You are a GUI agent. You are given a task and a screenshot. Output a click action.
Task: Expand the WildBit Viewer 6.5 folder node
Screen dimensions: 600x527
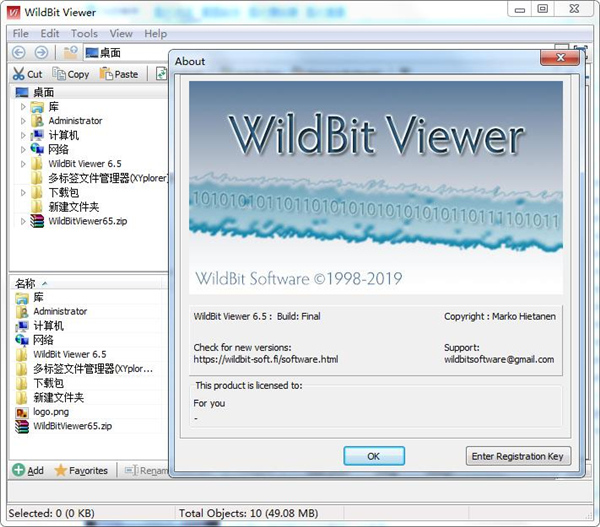tap(23, 163)
